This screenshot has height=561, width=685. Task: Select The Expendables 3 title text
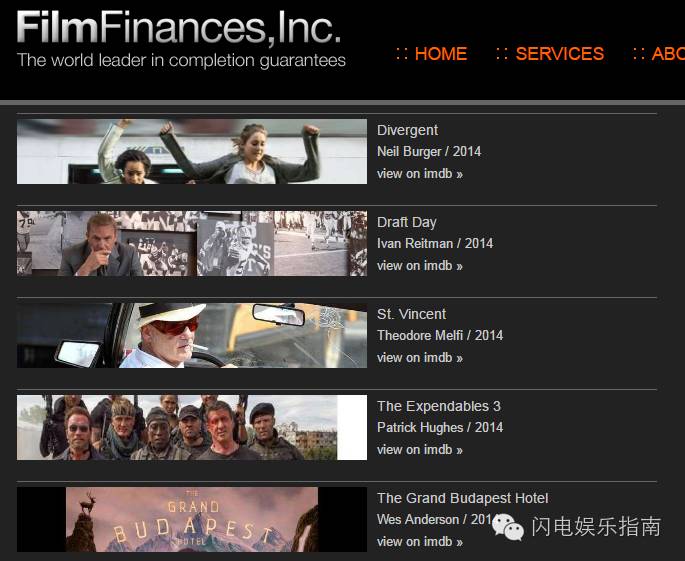[x=439, y=406]
